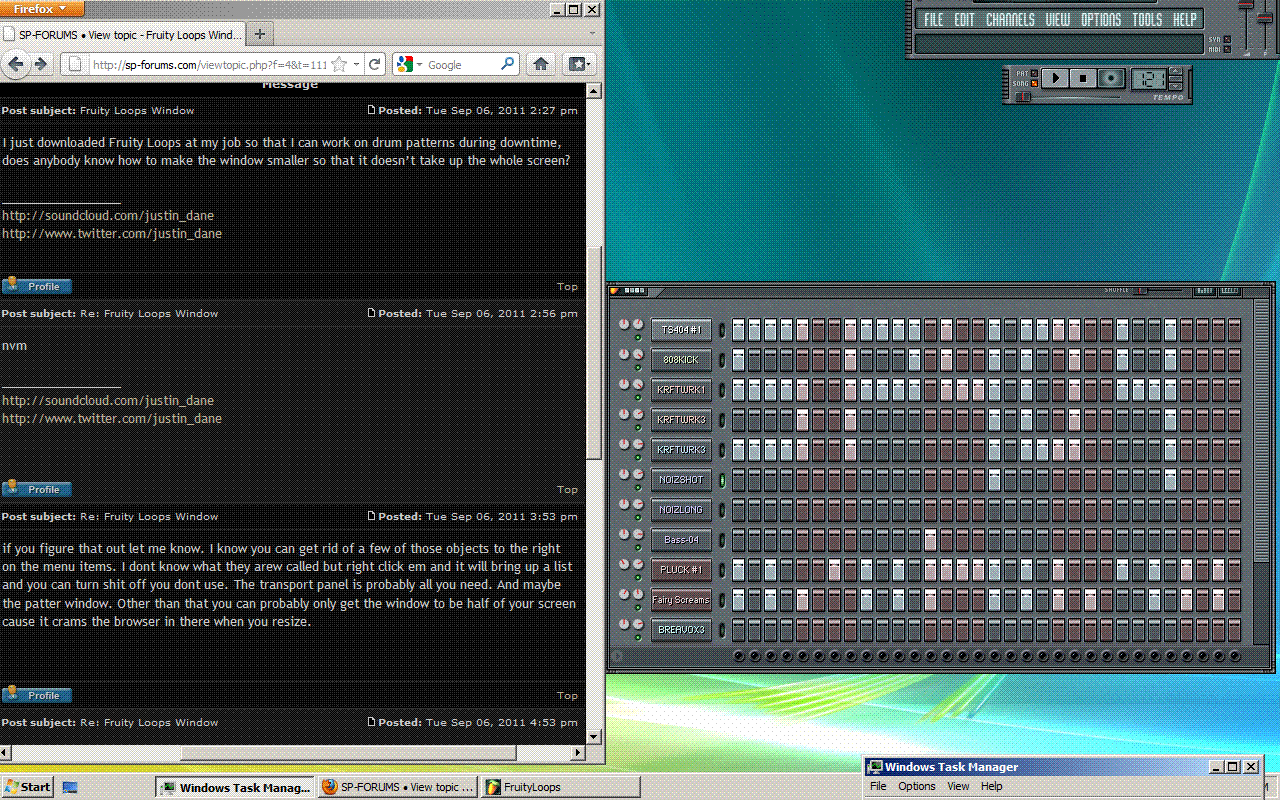Open the HELP menu in FruityLoops
Screen dimensions: 1280x800
[1184, 20]
